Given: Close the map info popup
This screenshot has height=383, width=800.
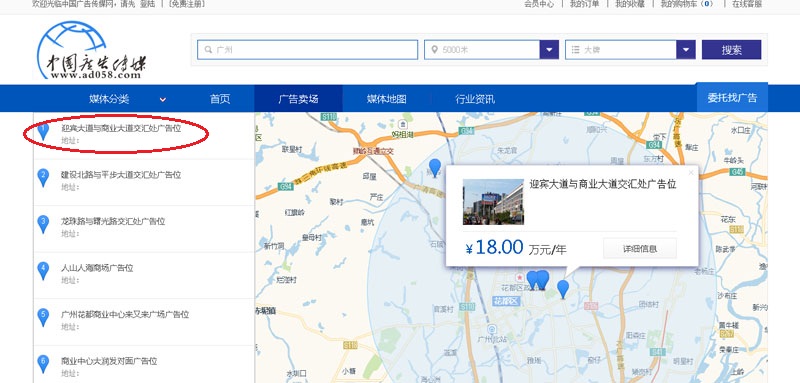Looking at the screenshot, I should point(691,173).
